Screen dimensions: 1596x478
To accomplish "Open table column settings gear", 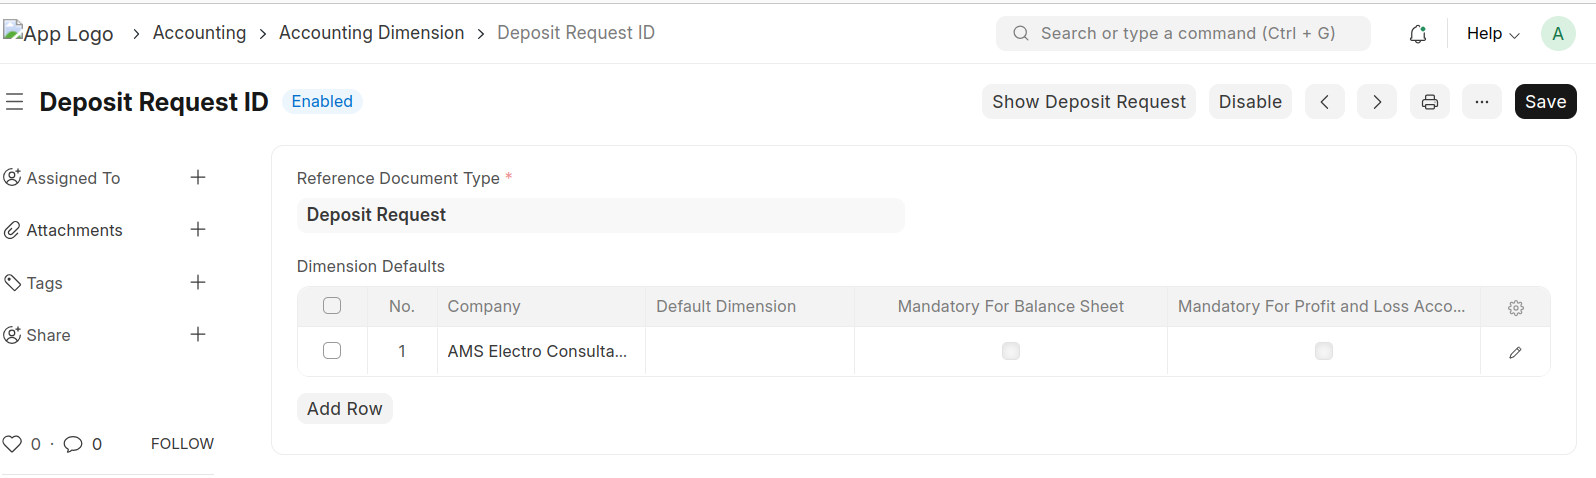I will 1516,308.
